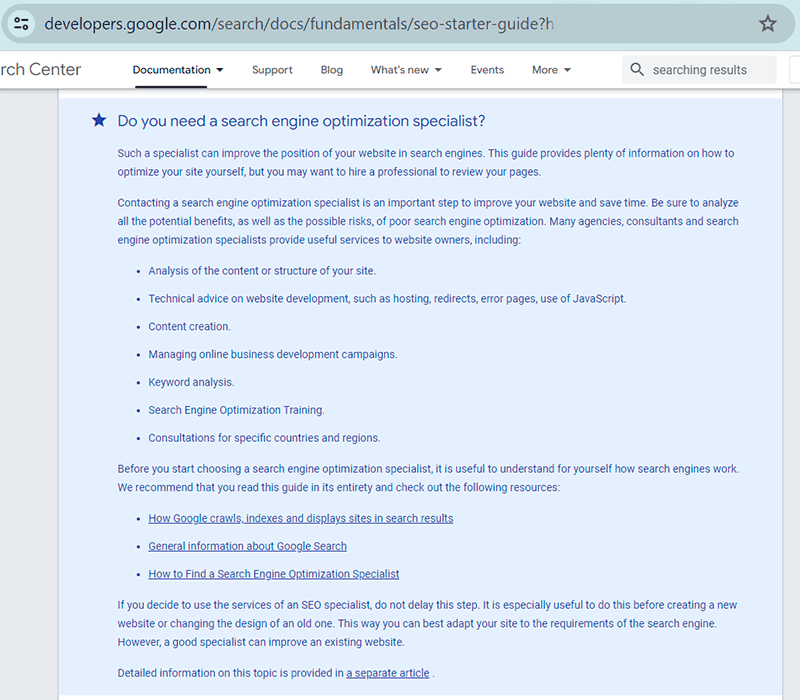
Task: Select the What's new menu label
Action: (x=399, y=70)
